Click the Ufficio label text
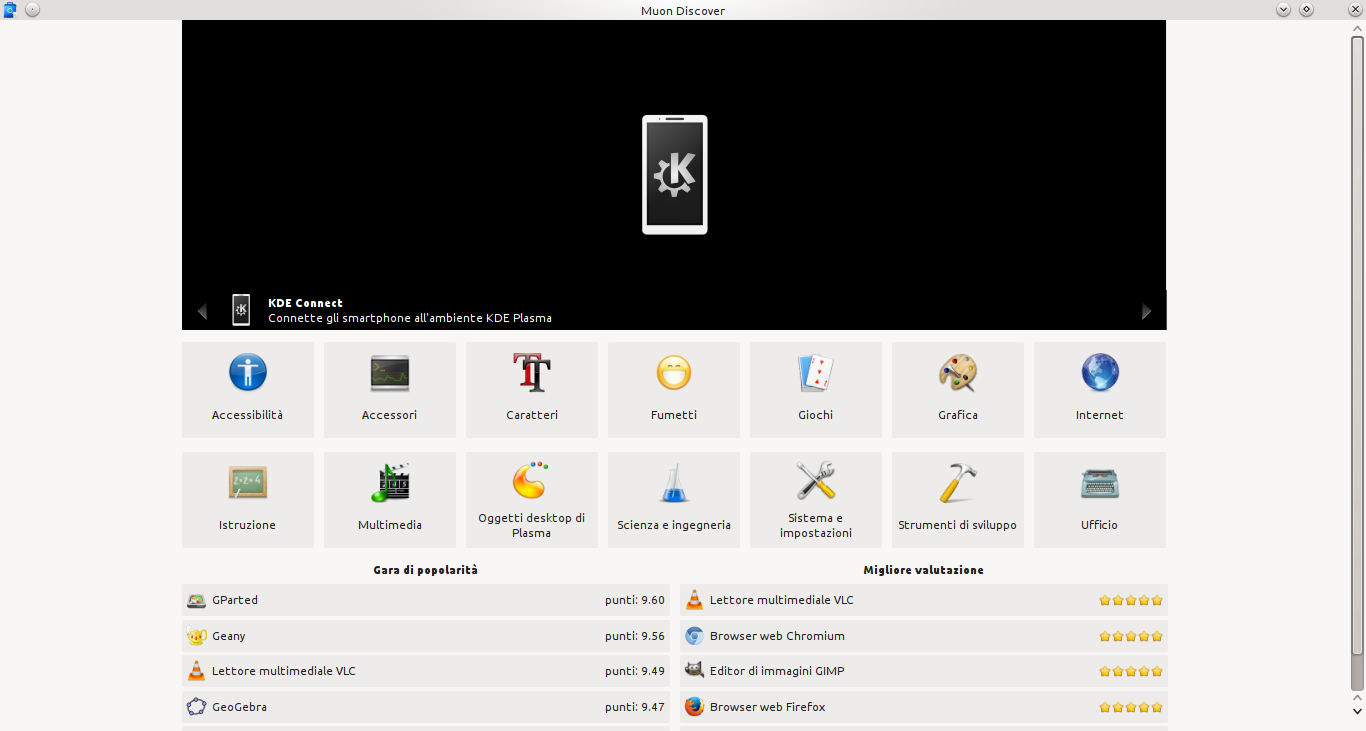The image size is (1366, 731). [1099, 525]
